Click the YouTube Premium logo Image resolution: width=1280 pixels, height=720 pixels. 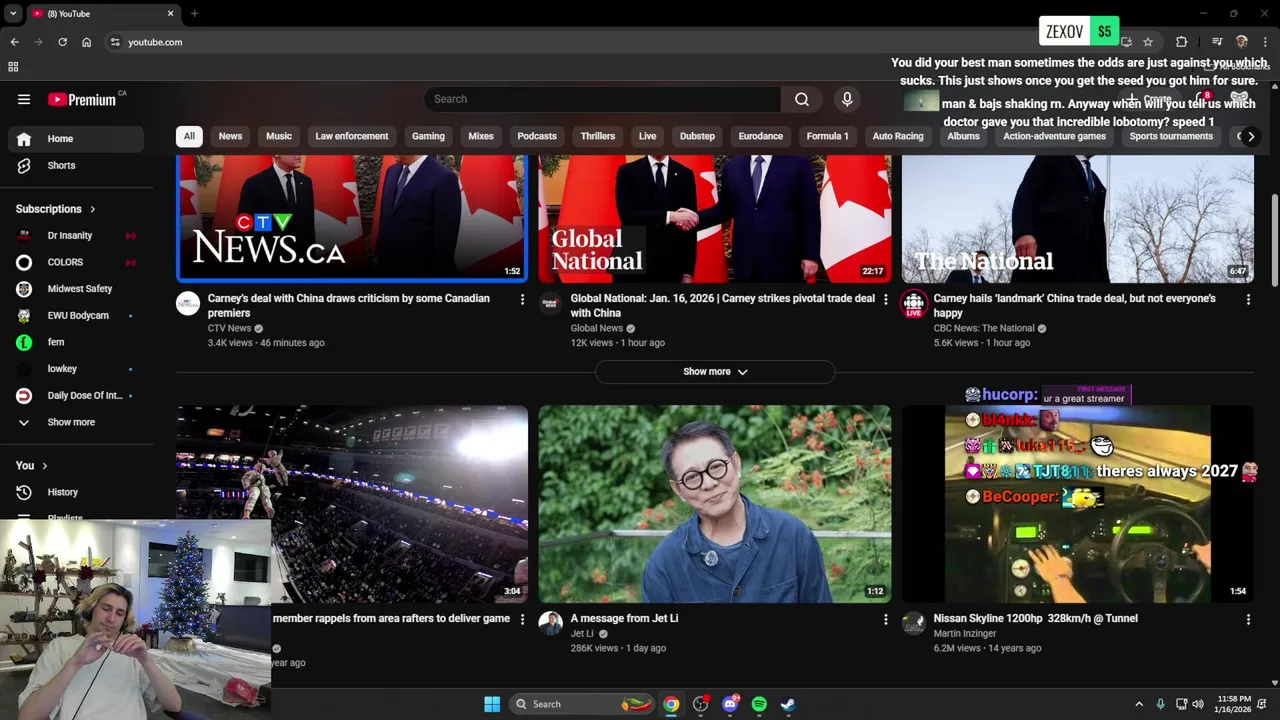pos(84,99)
